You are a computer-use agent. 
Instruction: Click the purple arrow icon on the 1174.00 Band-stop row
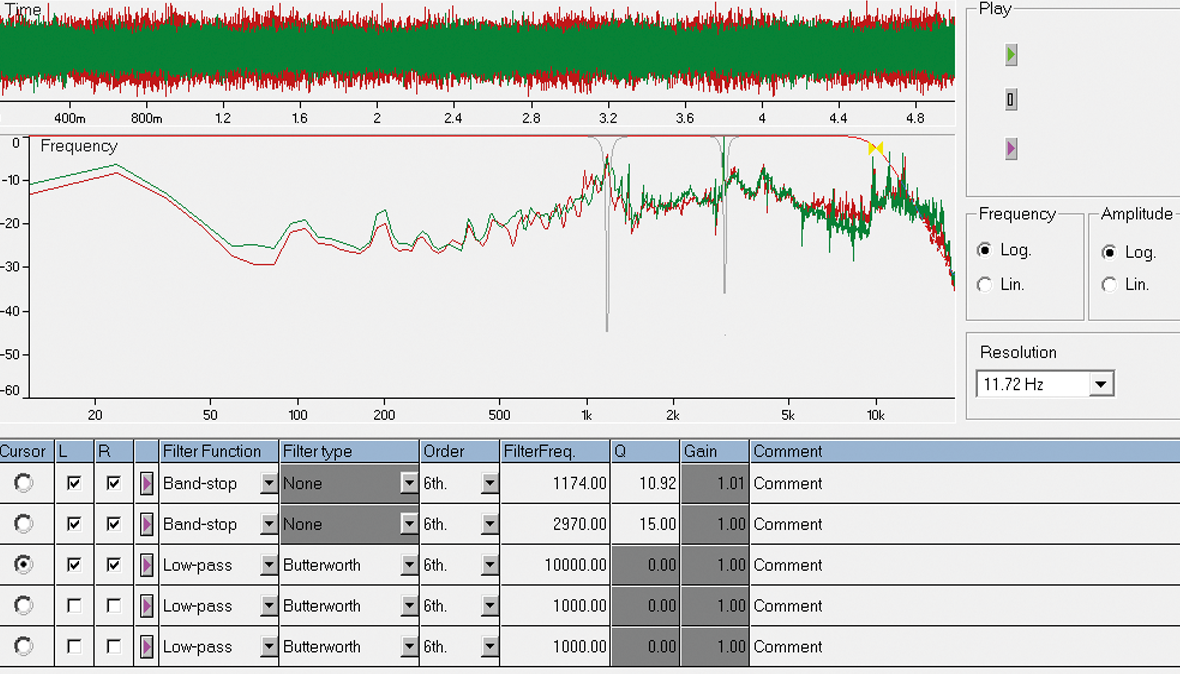[147, 484]
